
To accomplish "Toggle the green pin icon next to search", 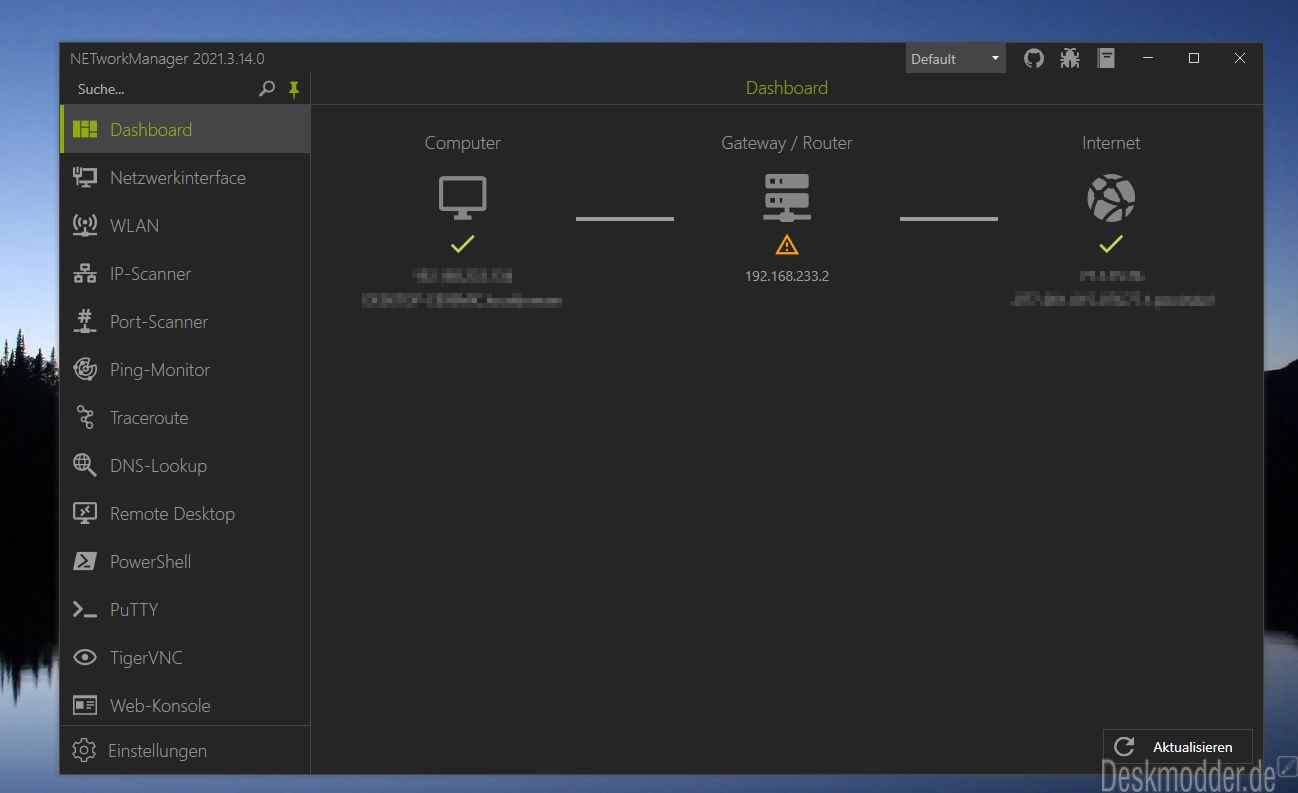I will 294,89.
